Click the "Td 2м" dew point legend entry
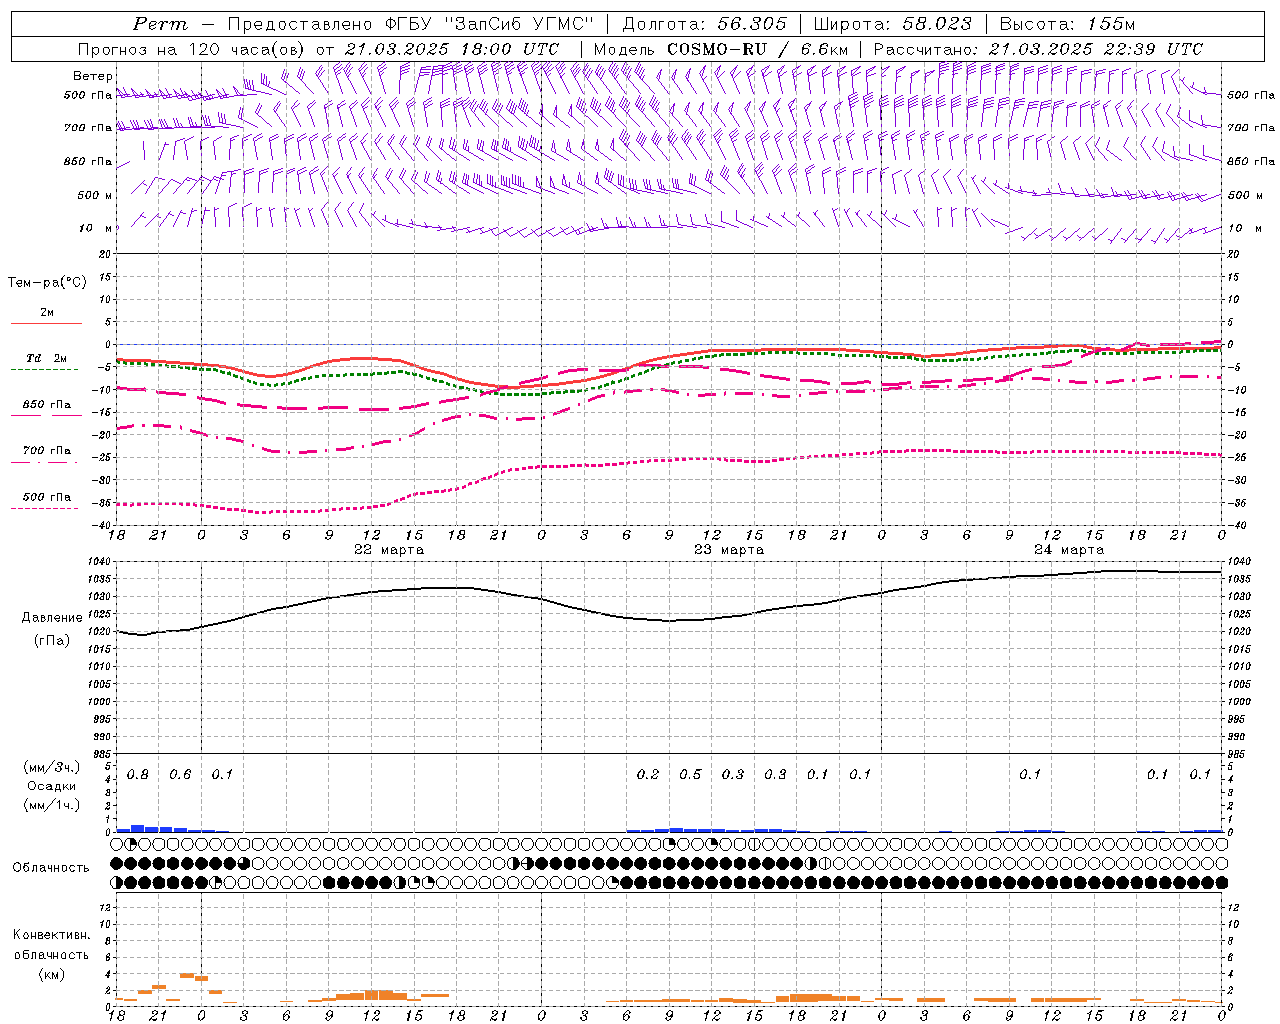Image resolution: width=1280 pixels, height=1024 pixels. pyautogui.click(x=47, y=358)
